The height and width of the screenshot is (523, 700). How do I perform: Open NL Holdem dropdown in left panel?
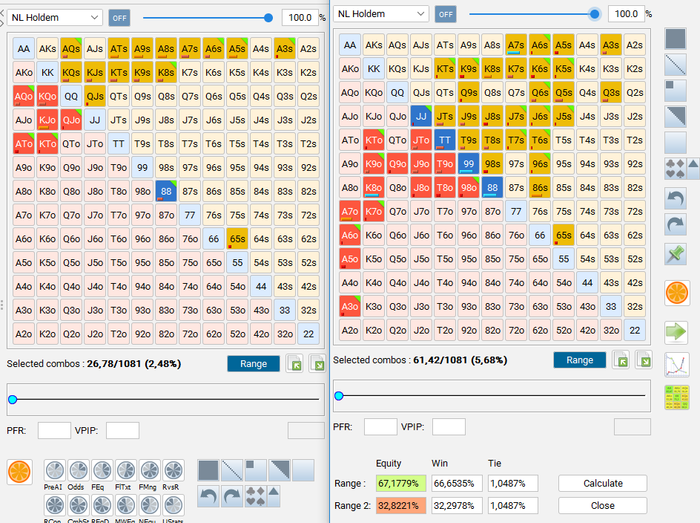point(55,18)
